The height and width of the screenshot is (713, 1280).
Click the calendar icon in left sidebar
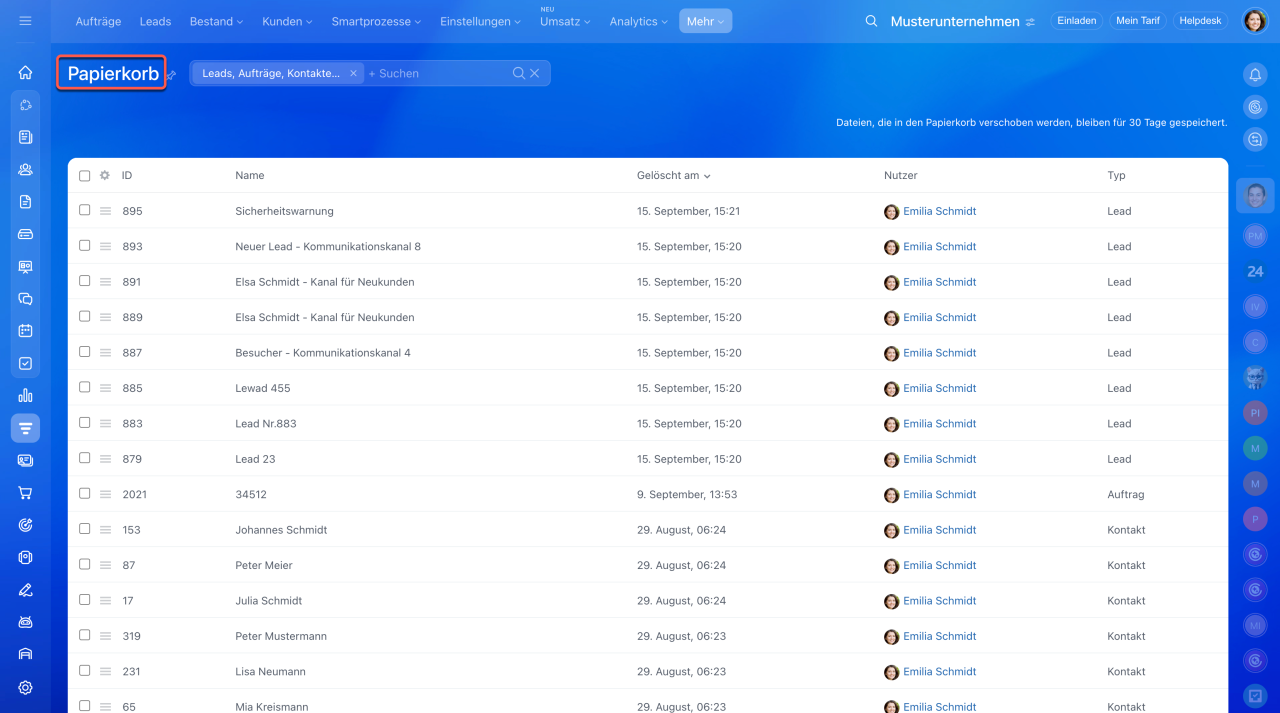click(x=25, y=331)
